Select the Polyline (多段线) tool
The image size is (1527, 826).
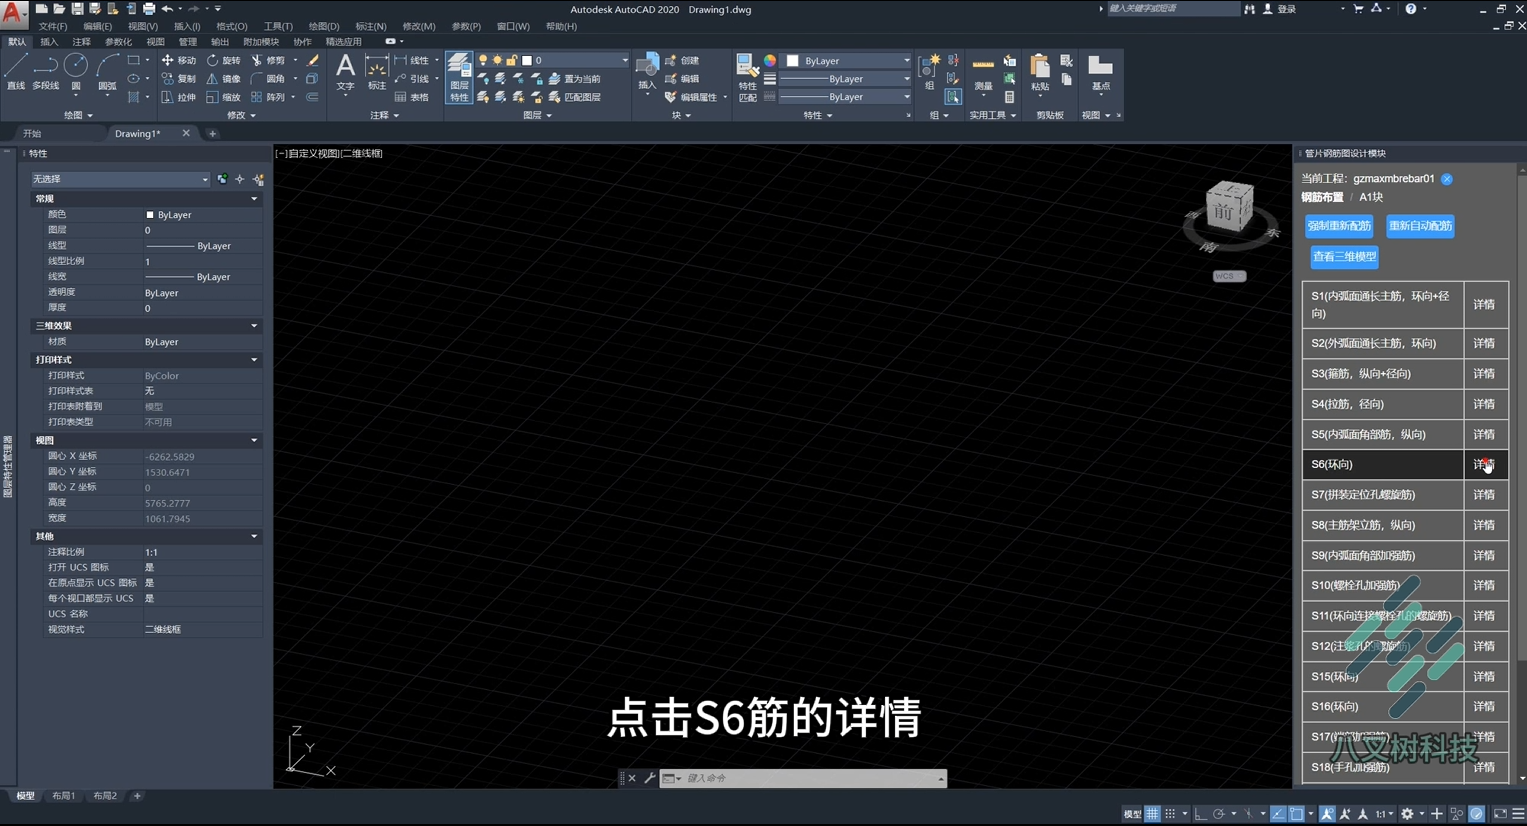coord(46,72)
